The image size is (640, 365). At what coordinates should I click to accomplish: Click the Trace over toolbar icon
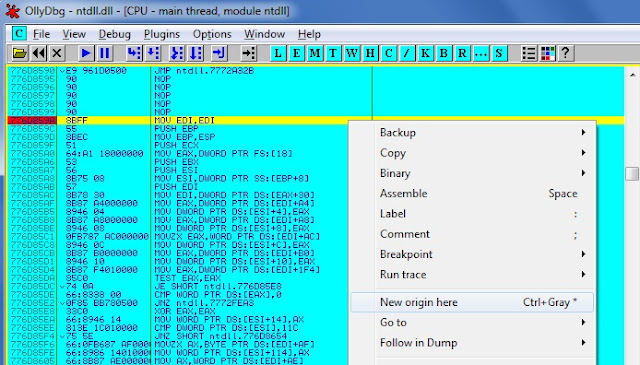[196, 53]
